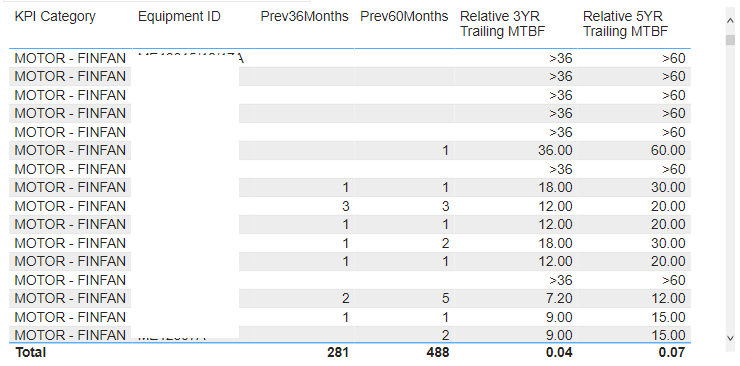Select the Prev60Months cell showing 5
Viewport: 740px width, 366px height.
coord(445,298)
